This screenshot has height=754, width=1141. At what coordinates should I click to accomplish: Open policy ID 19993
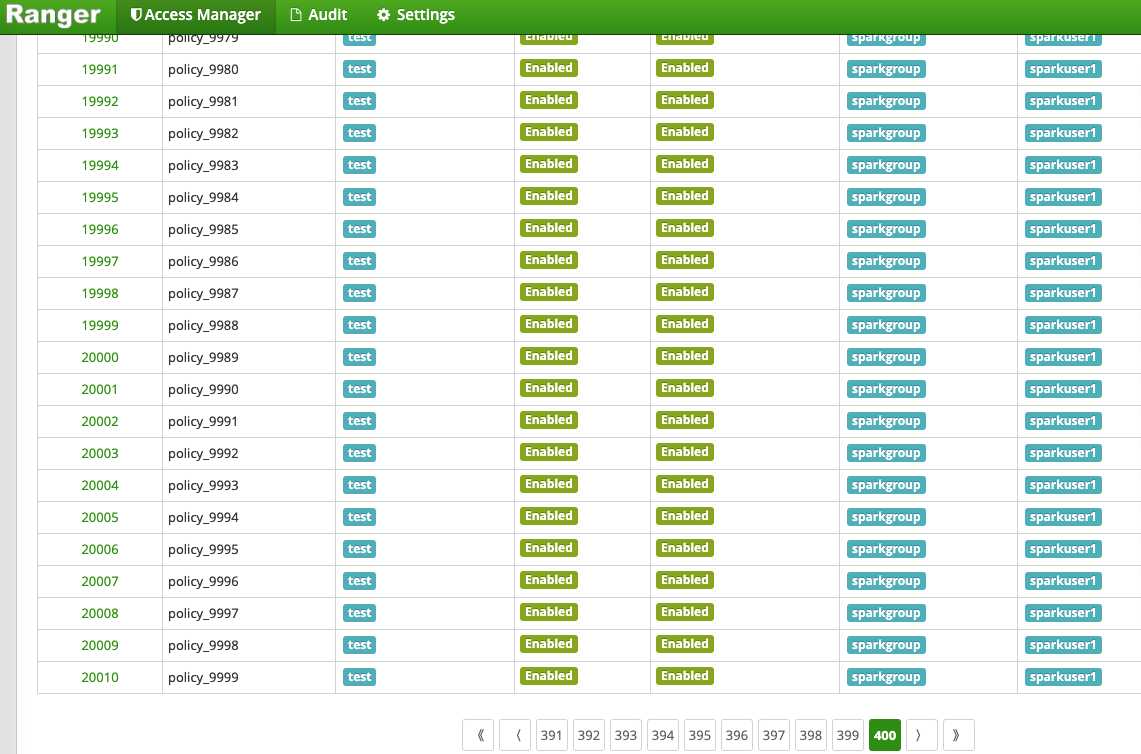100,133
